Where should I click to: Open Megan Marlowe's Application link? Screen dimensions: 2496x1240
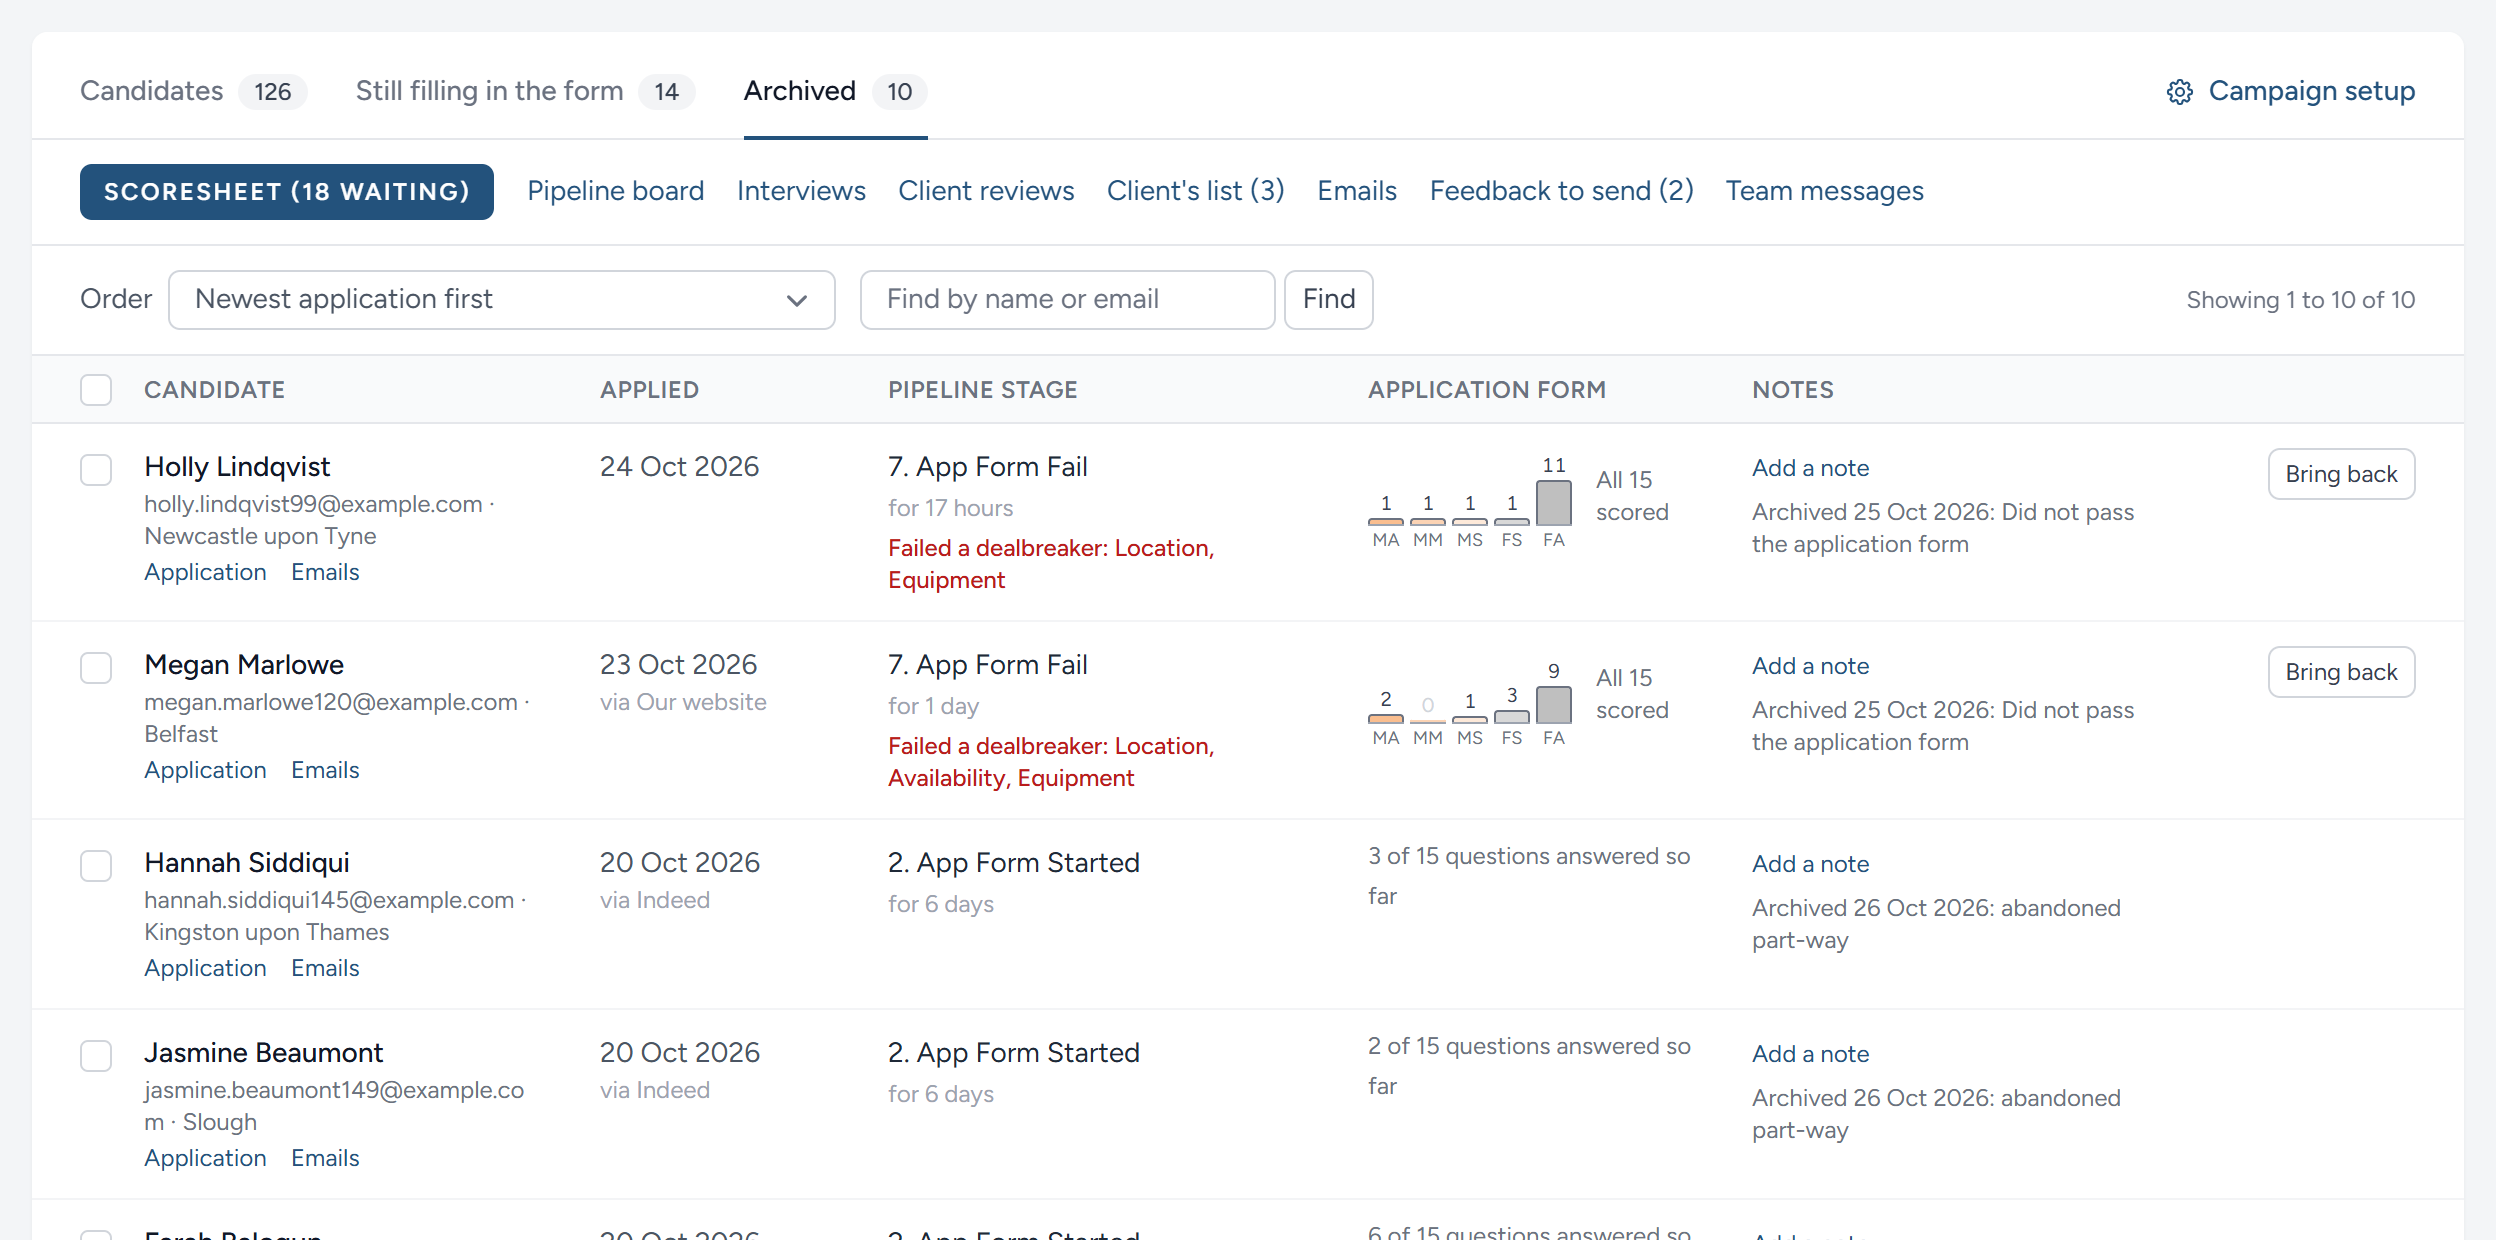point(205,770)
